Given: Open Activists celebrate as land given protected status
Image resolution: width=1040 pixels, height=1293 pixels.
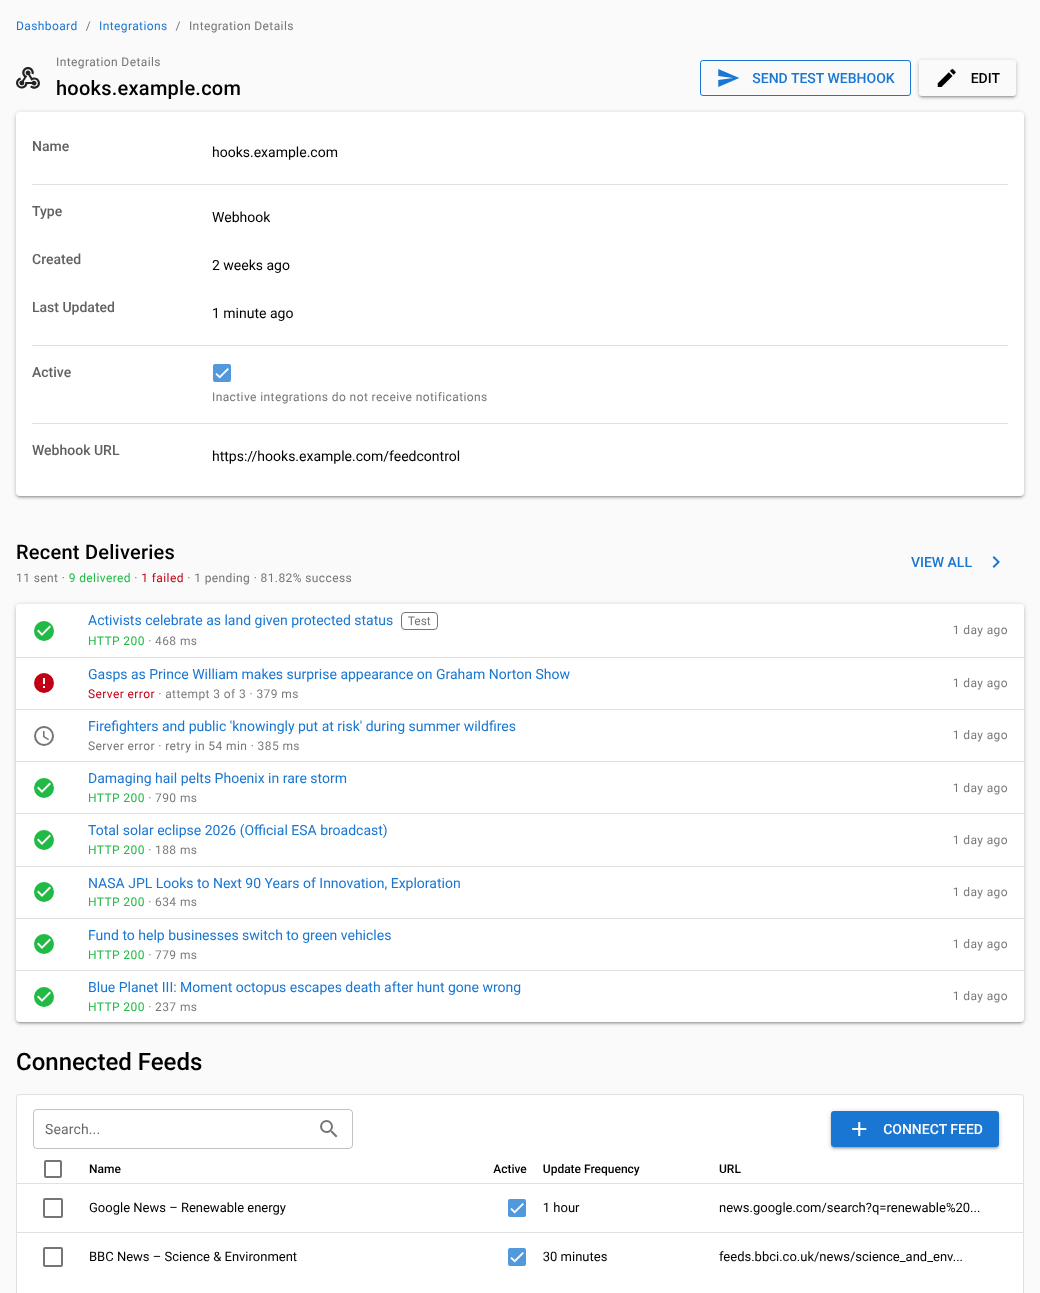Looking at the screenshot, I should (x=240, y=621).
